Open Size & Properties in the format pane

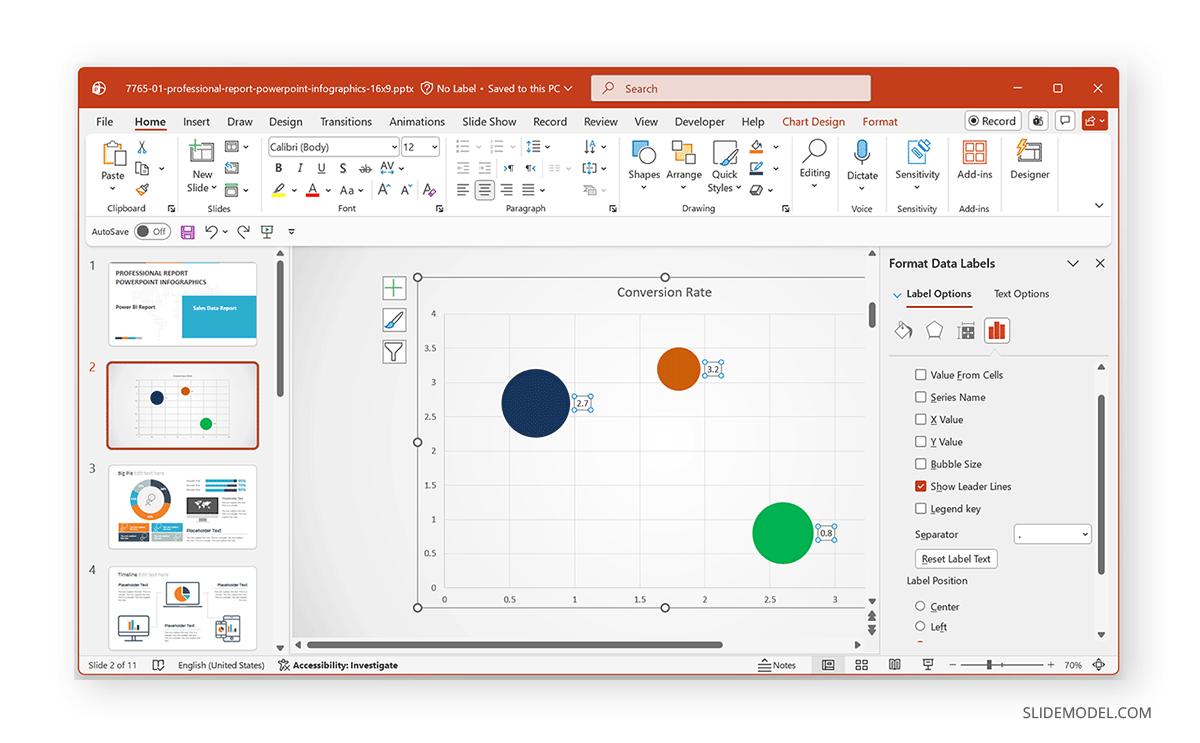click(965, 330)
